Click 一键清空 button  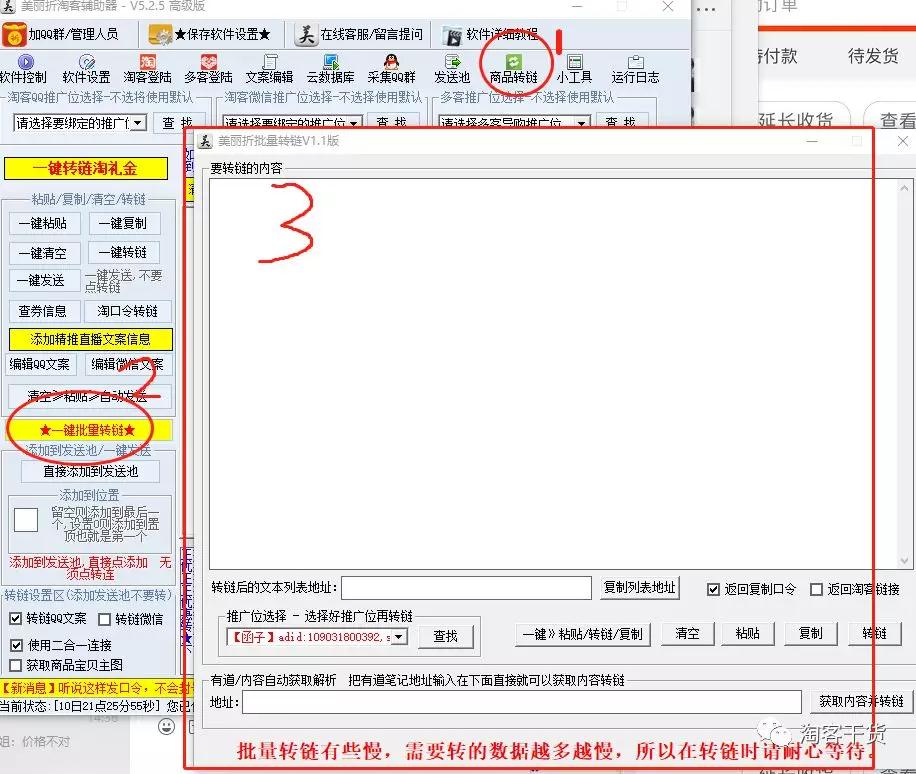[43, 253]
